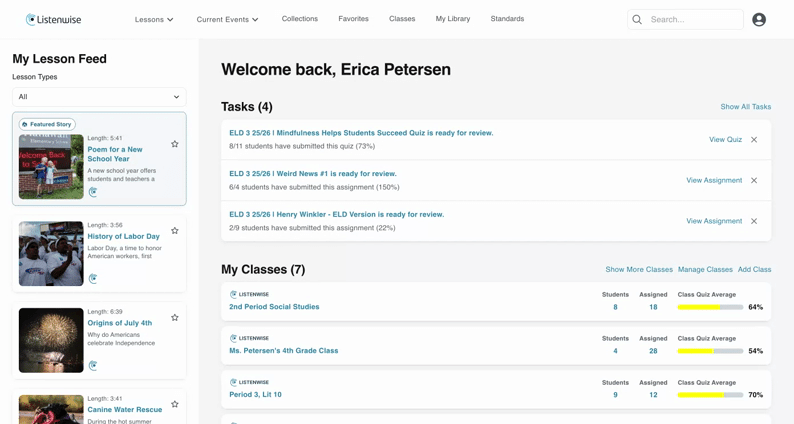
Task: Dismiss the Weird News #1 task
Action: [x=754, y=180]
